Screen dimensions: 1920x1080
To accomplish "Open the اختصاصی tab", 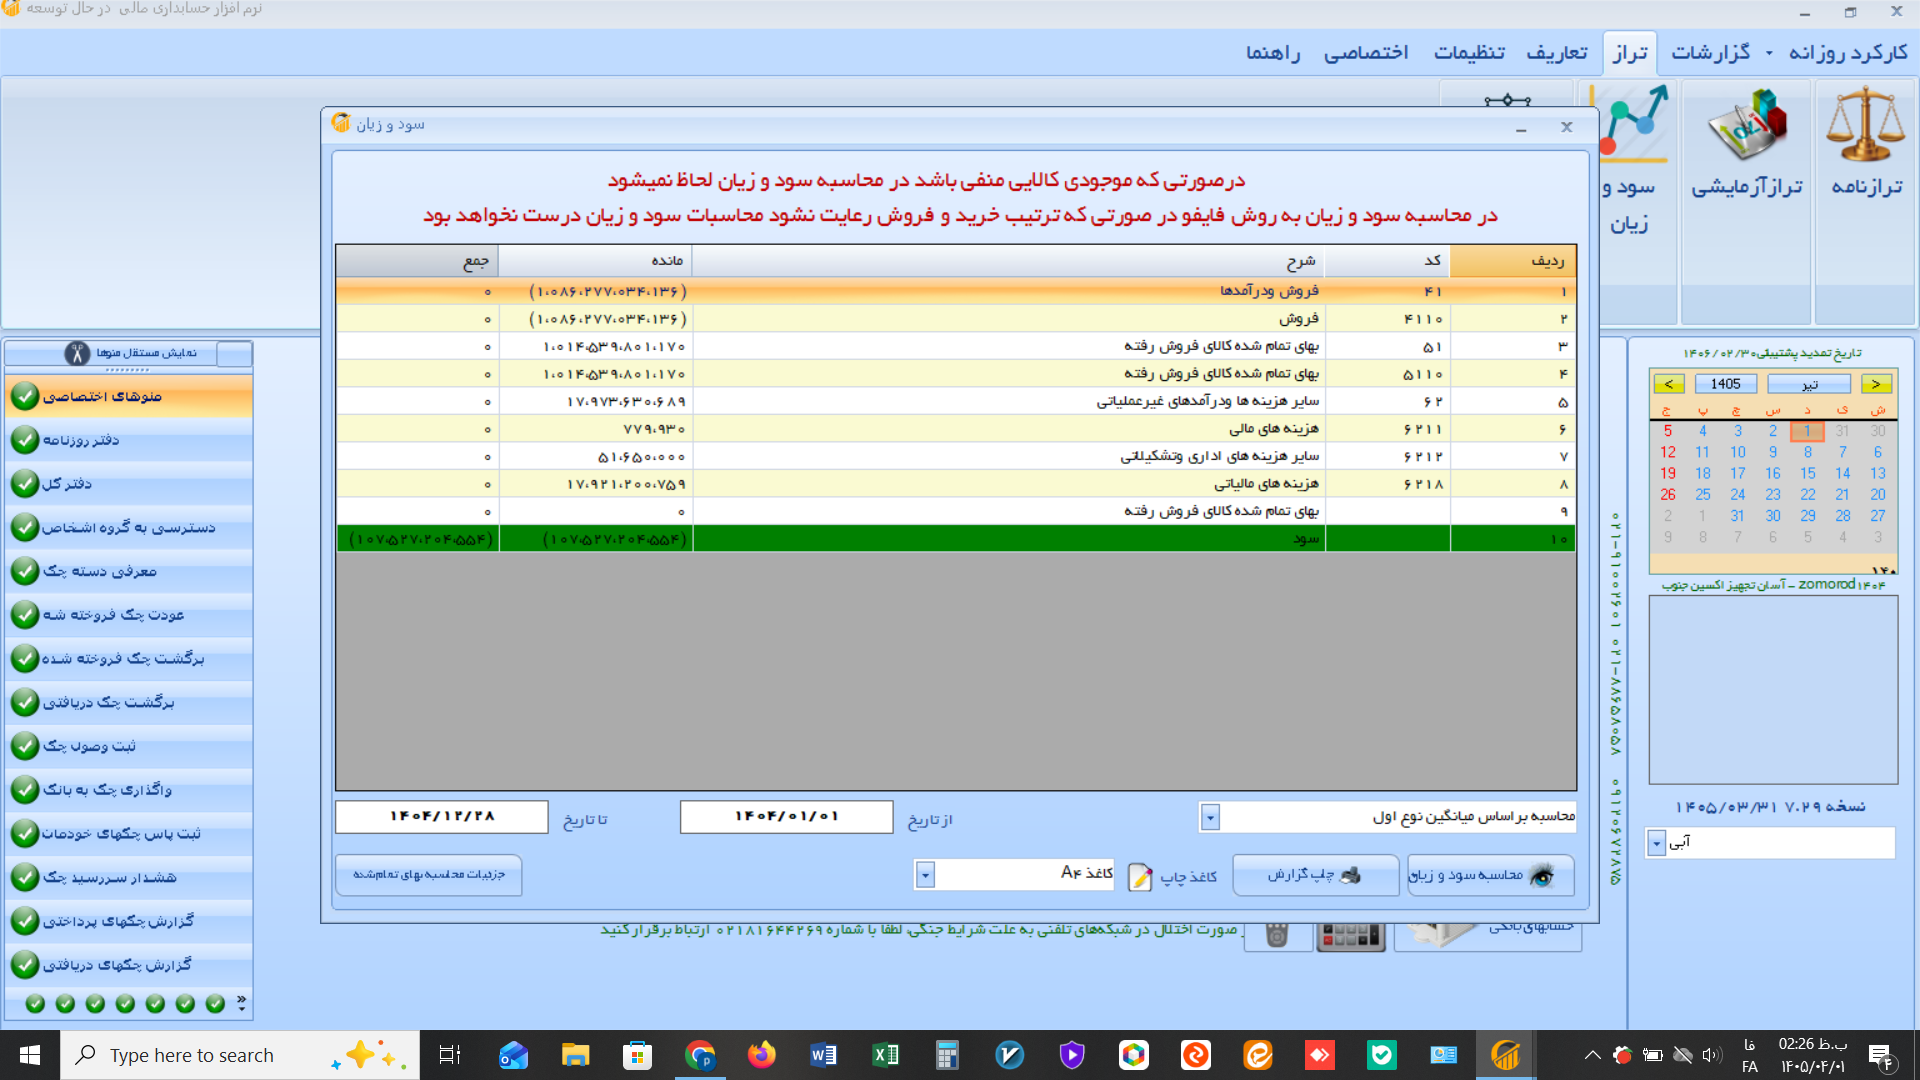I will [1366, 52].
